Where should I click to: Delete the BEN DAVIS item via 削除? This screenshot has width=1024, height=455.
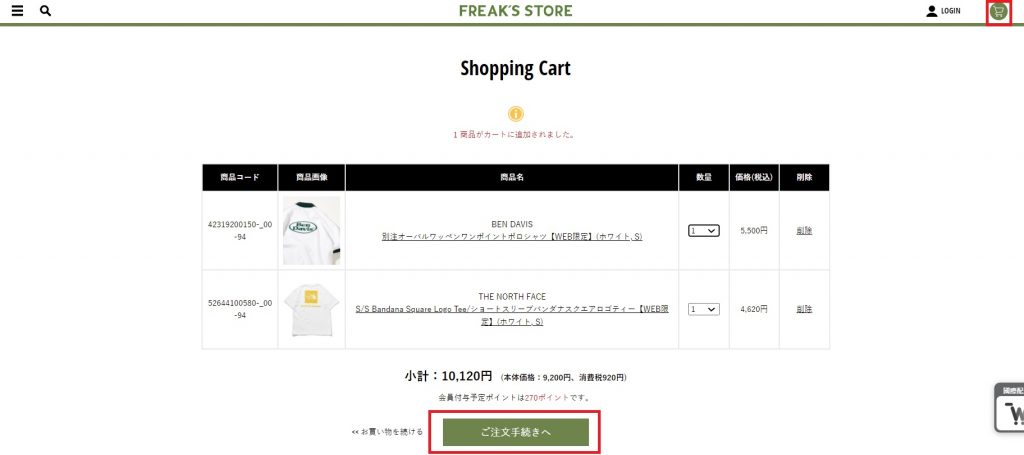coord(804,231)
